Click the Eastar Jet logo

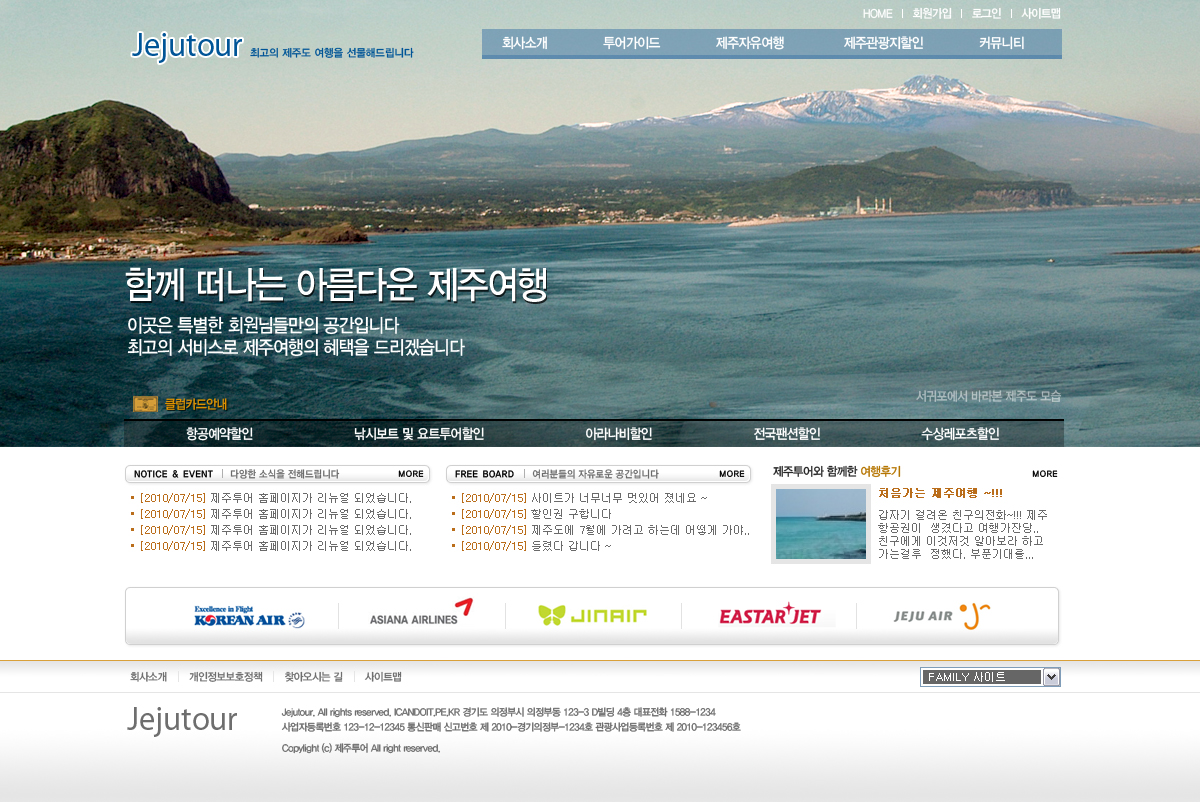click(770, 615)
